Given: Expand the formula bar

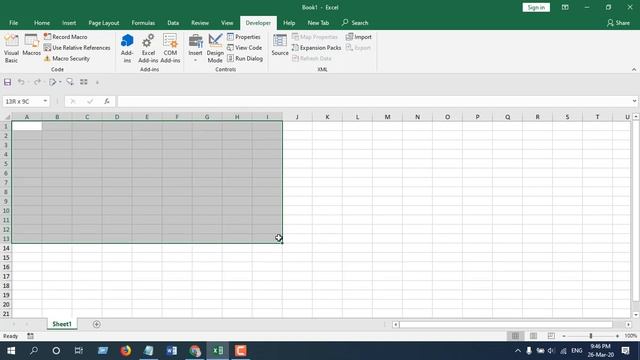Looking at the screenshot, I should pos(634,101).
